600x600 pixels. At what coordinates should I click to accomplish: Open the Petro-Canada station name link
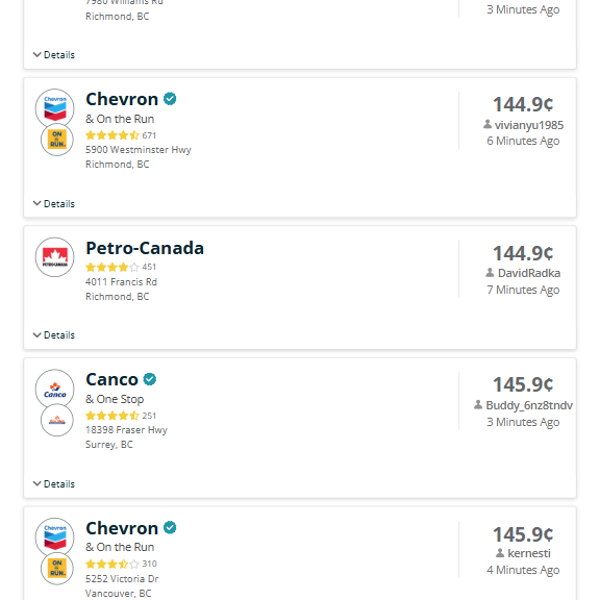pos(145,248)
